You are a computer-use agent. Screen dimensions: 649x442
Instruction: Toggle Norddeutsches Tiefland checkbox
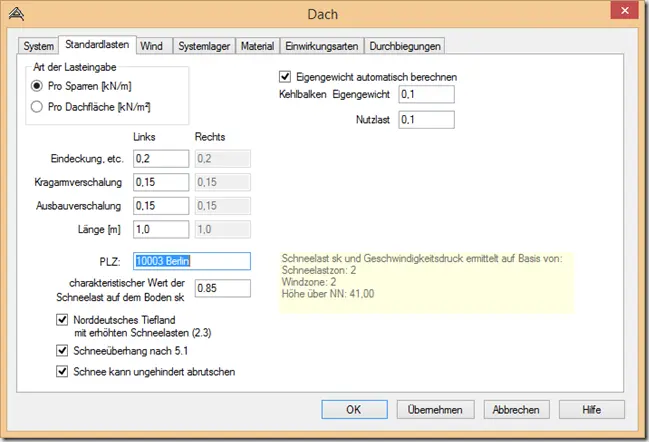click(62, 320)
